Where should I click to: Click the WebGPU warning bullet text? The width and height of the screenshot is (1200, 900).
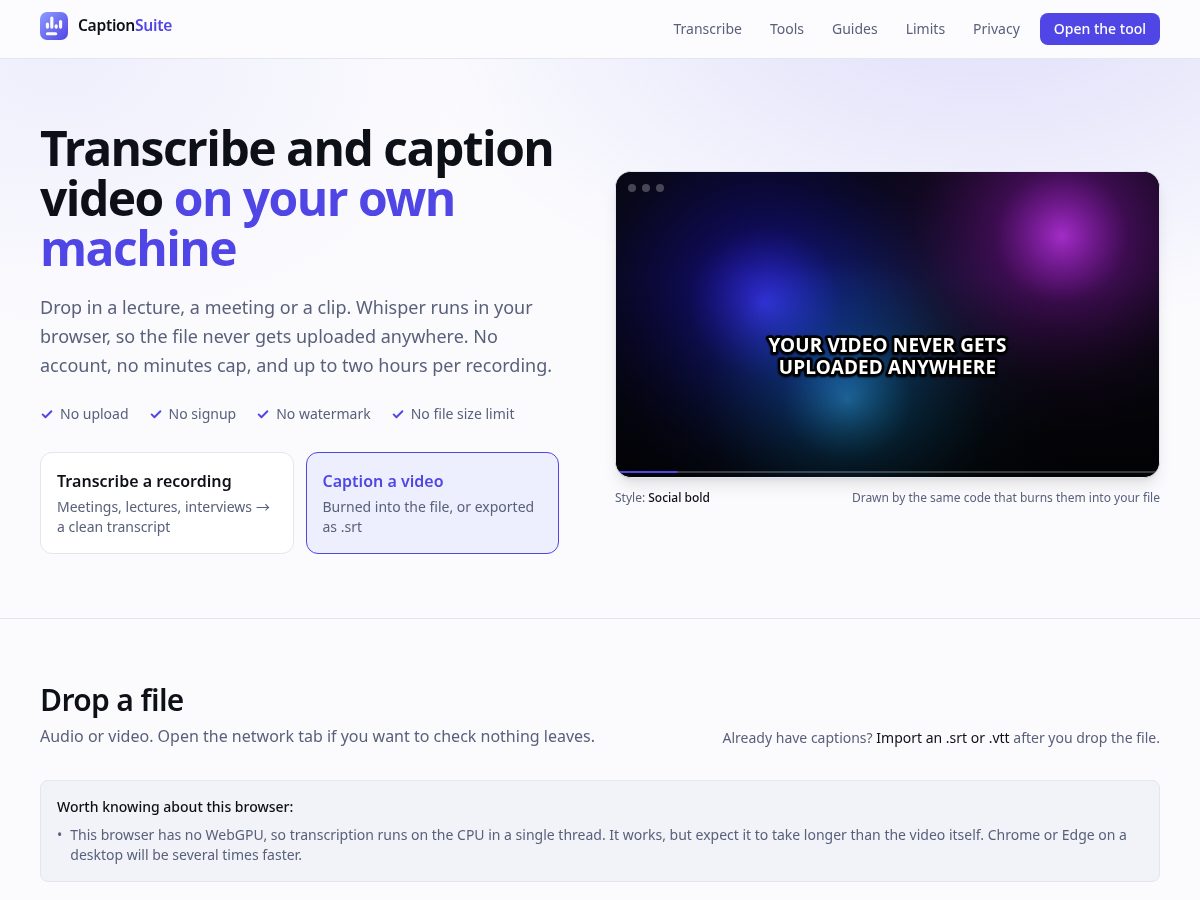[x=598, y=845]
